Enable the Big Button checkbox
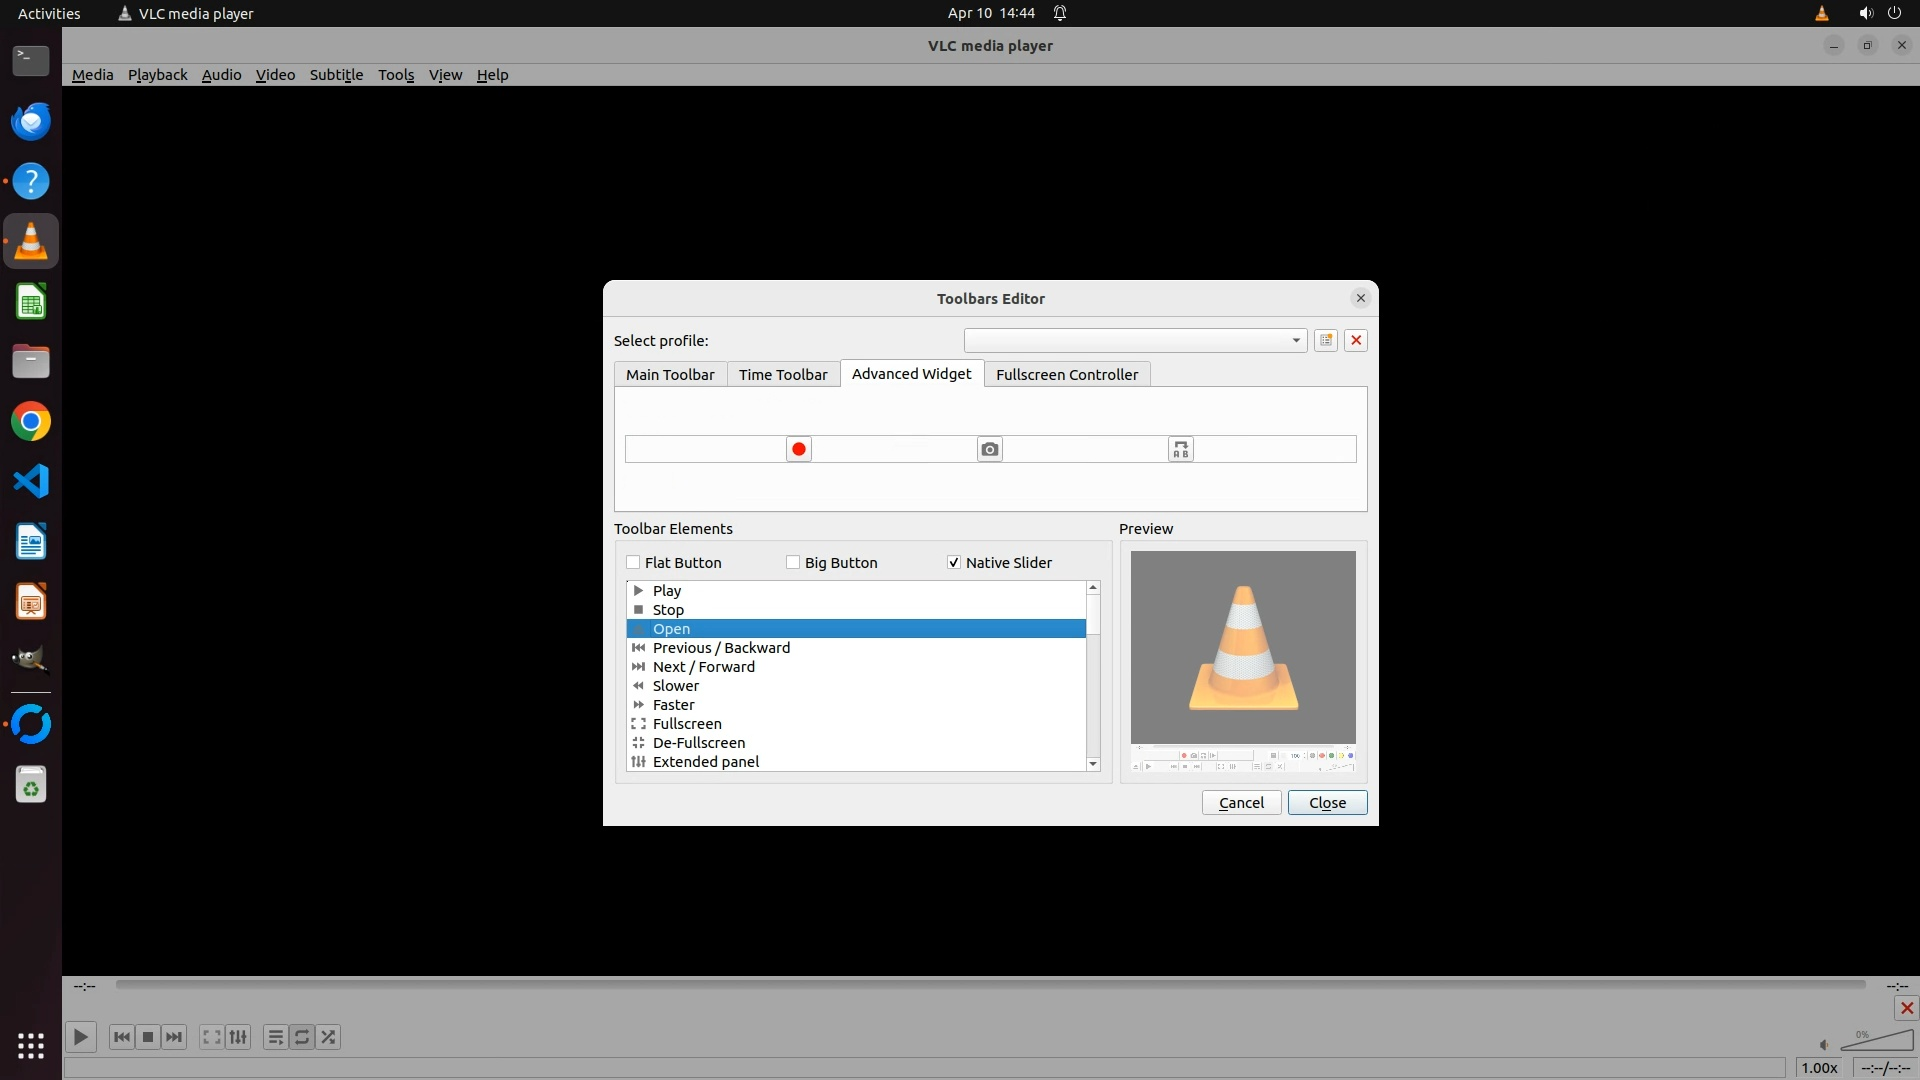Screen dimensions: 1920x1080 coord(793,562)
